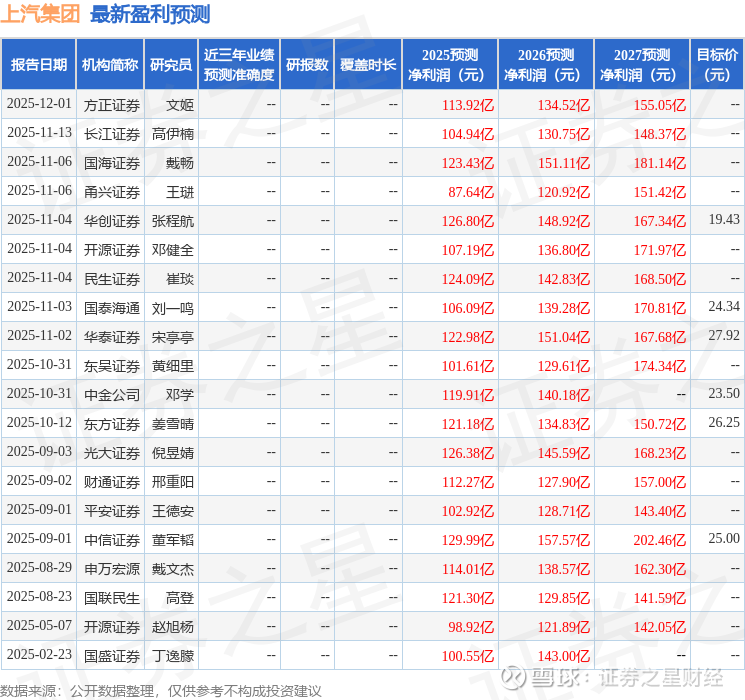Screen dimensions: 745x700
Task: Click the 数据来源 disclaimer footer text
Action: coord(161,690)
